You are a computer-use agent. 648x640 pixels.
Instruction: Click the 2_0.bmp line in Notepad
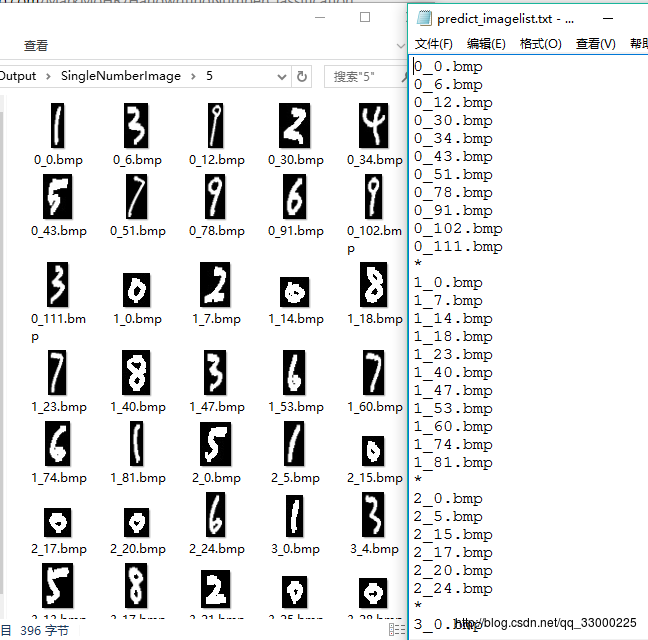pos(448,499)
